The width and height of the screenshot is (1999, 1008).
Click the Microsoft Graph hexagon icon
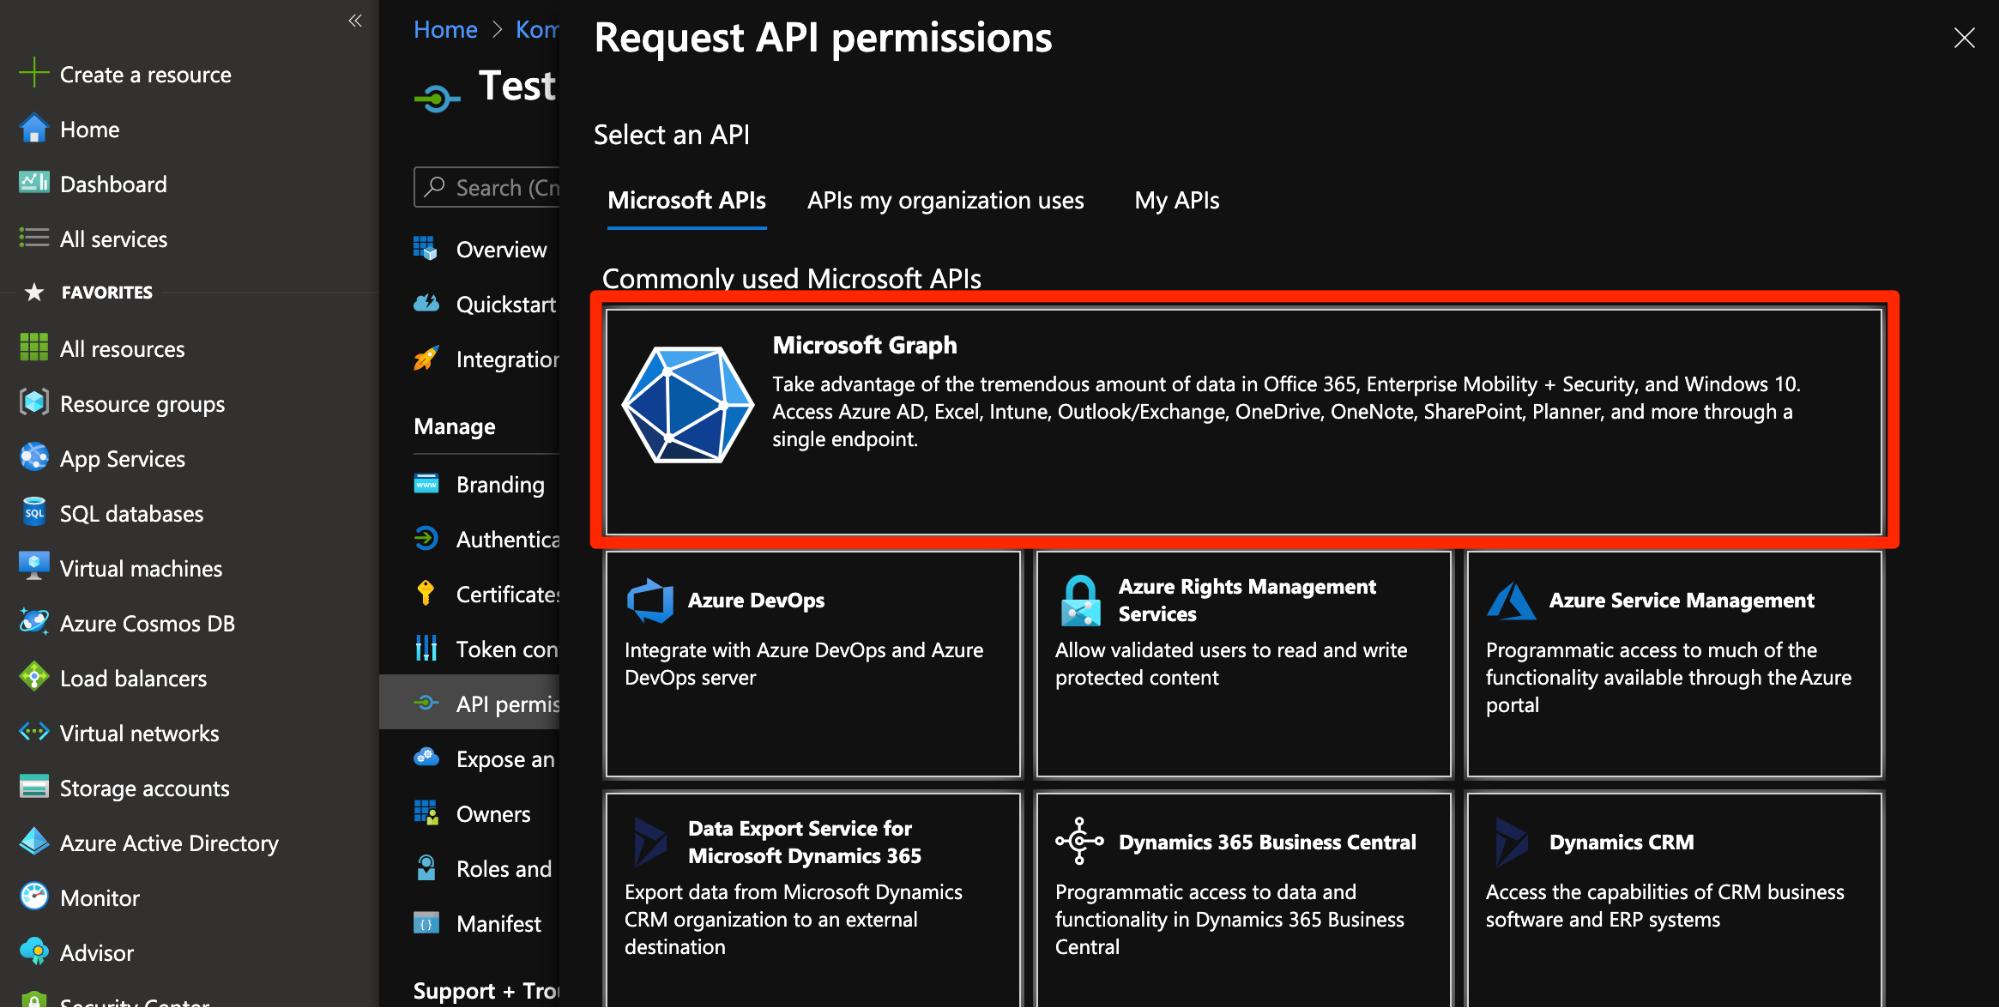point(688,405)
